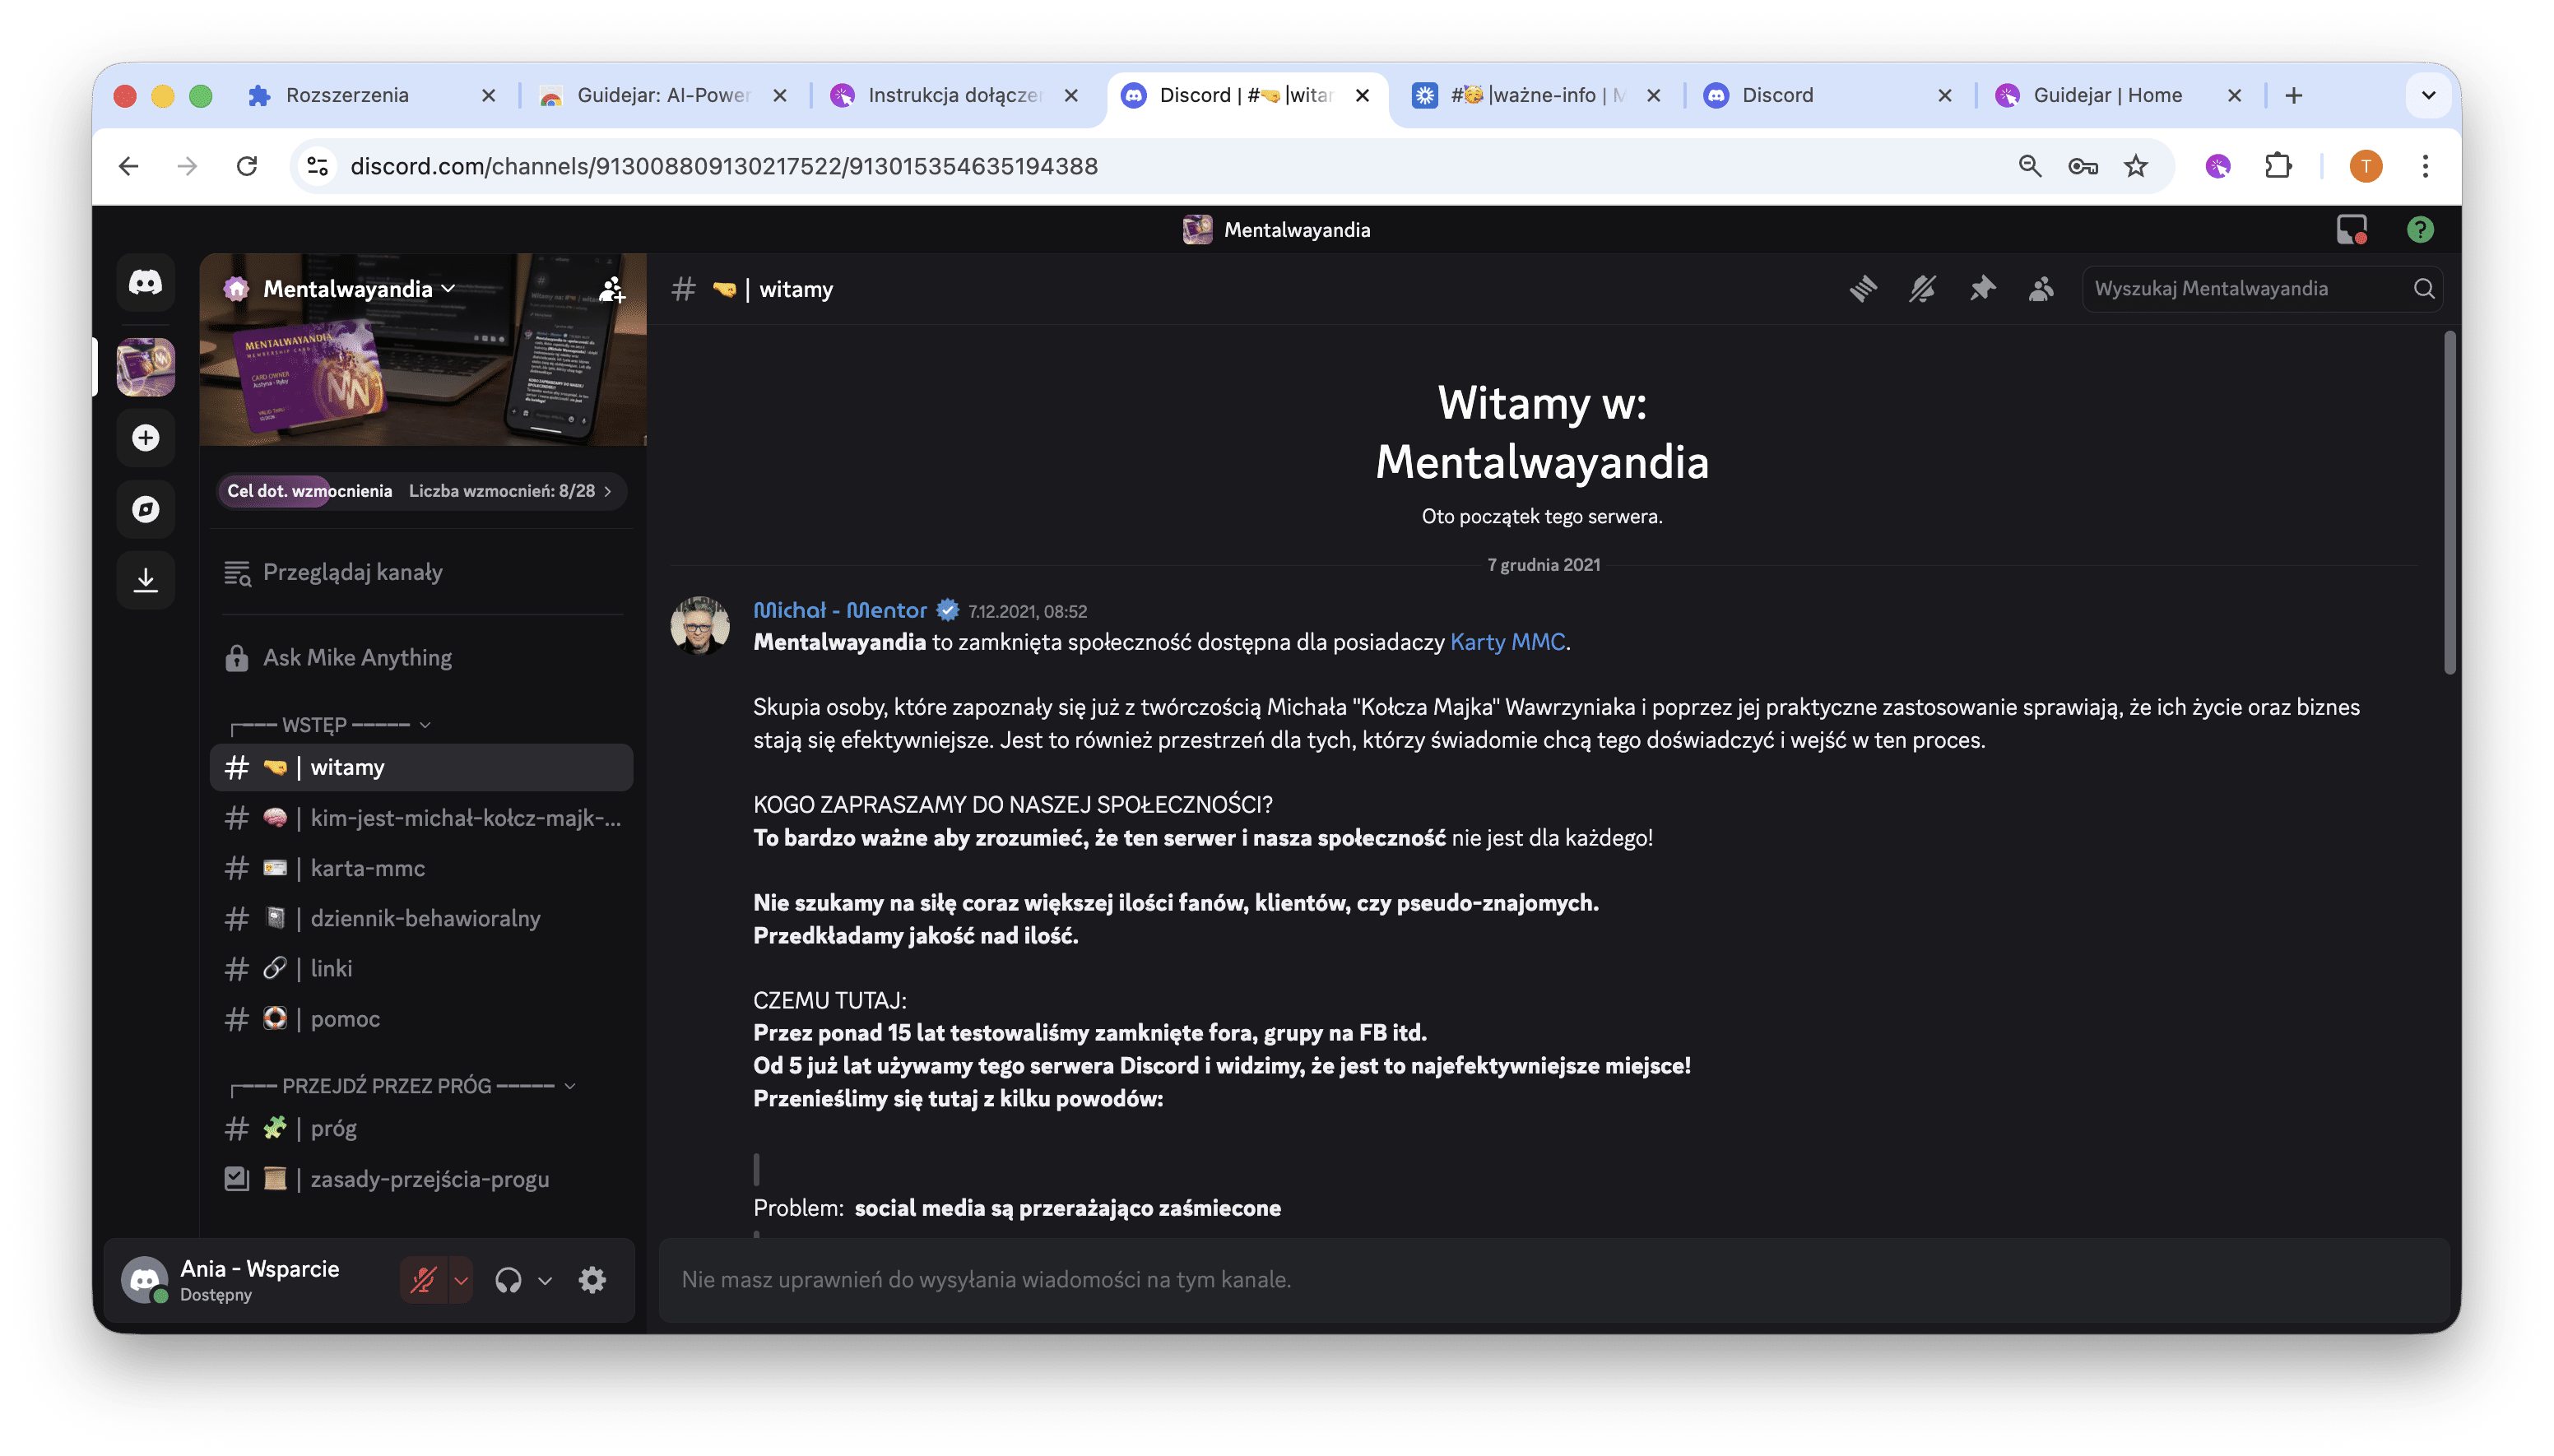This screenshot has height=1456, width=2554.
Task: Open Michał Mentor's avatar
Action: [x=699, y=625]
